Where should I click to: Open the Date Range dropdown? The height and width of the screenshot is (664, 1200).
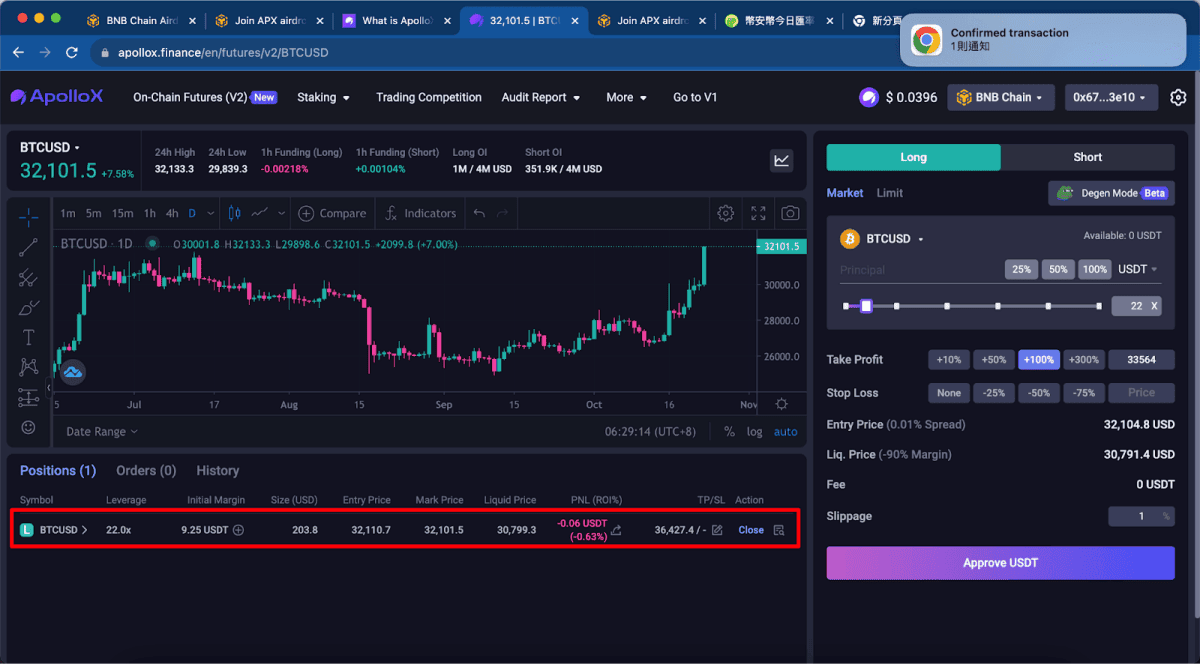coord(102,432)
